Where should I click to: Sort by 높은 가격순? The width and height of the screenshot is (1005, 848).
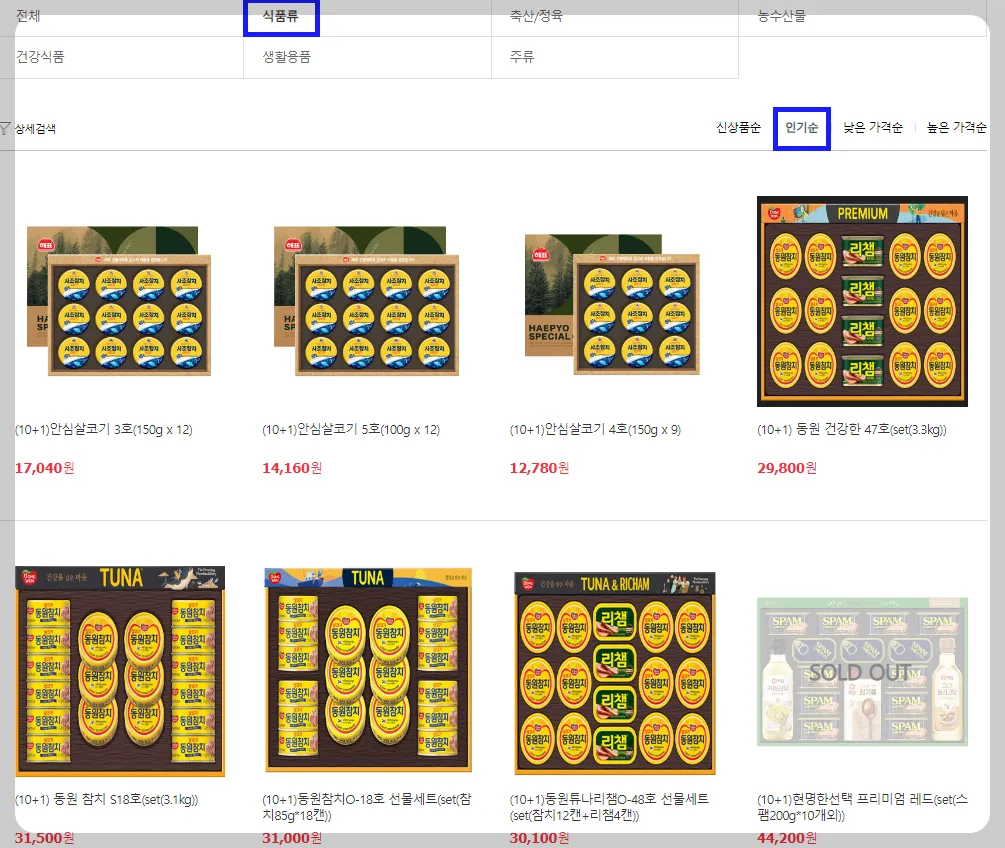[x=956, y=128]
